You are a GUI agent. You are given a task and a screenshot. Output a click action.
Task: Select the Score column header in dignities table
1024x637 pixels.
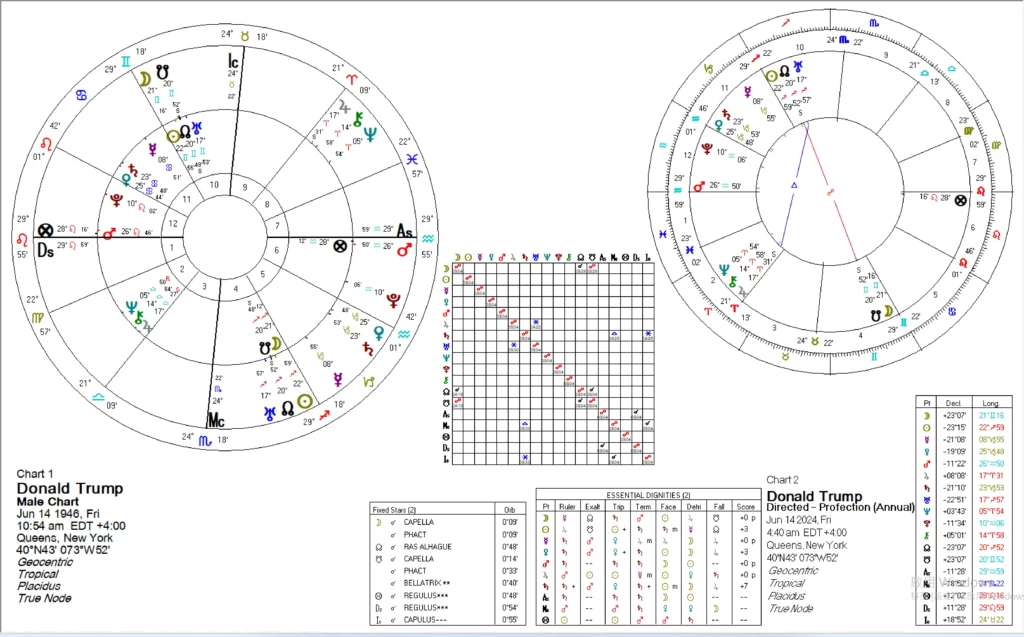pos(744,506)
